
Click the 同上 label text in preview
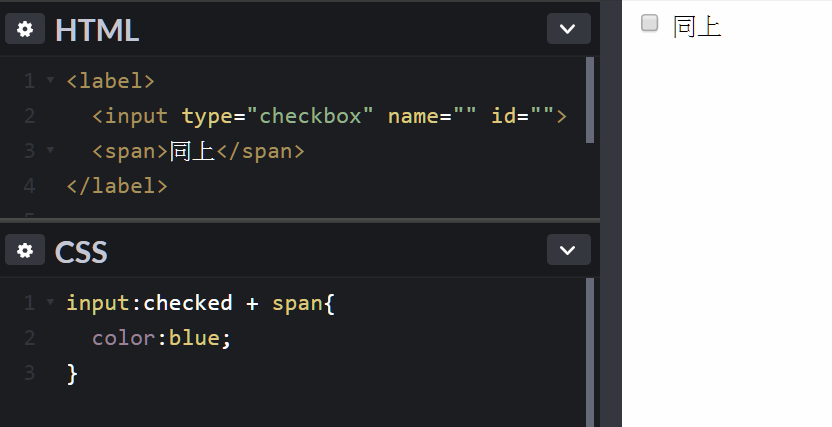click(697, 27)
